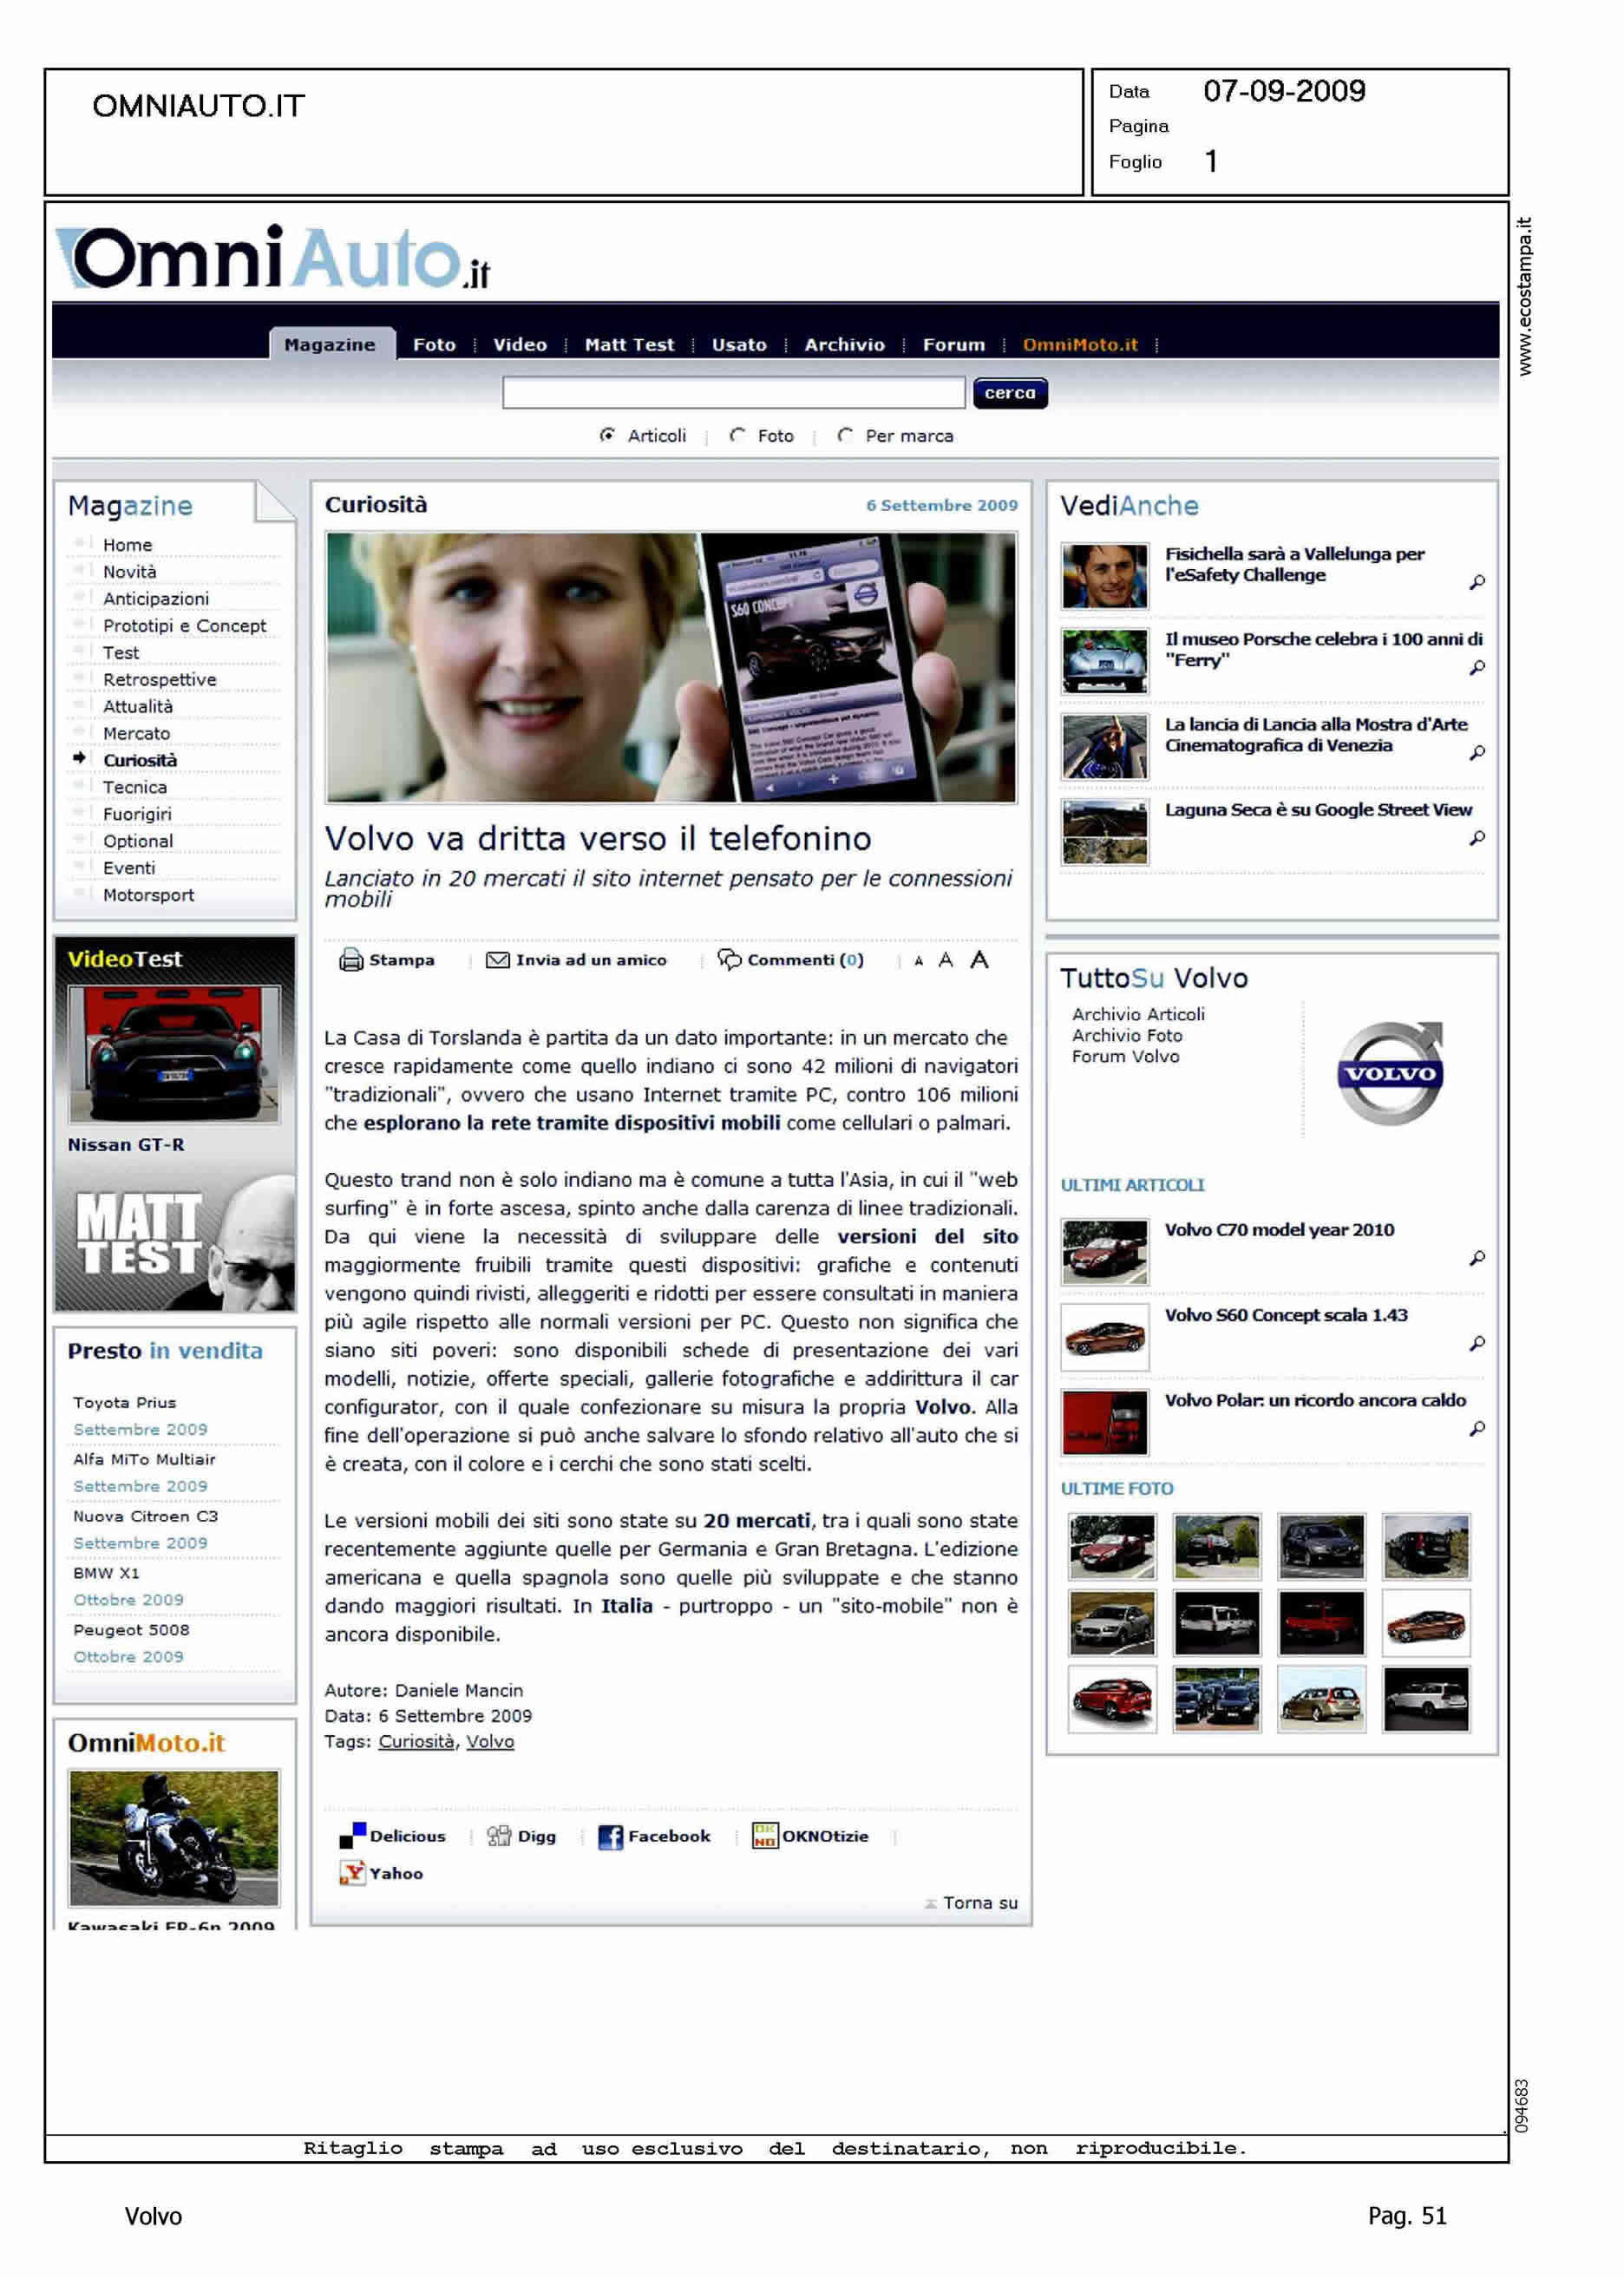Click magnifier icon next to Fisichella article
1624x2279 pixels.
[x=1476, y=582]
